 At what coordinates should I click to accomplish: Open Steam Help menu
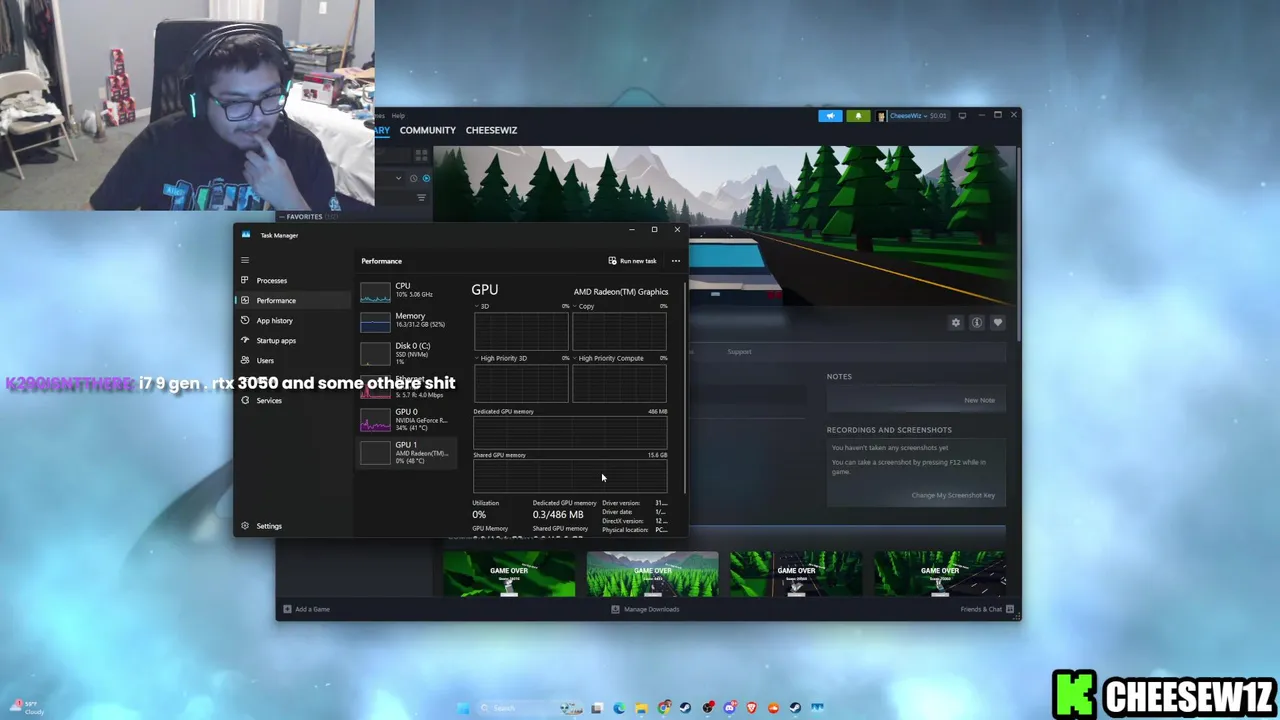point(398,116)
